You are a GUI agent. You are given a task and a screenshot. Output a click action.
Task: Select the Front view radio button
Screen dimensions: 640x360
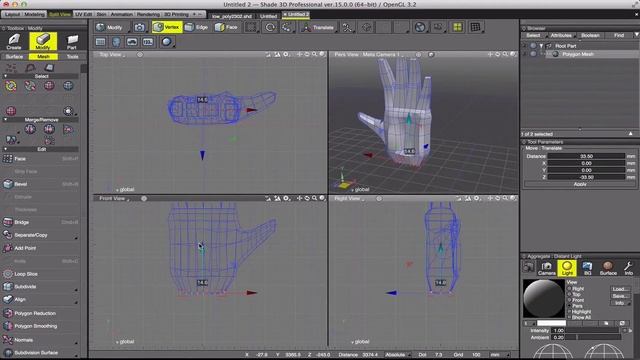(x=569, y=300)
